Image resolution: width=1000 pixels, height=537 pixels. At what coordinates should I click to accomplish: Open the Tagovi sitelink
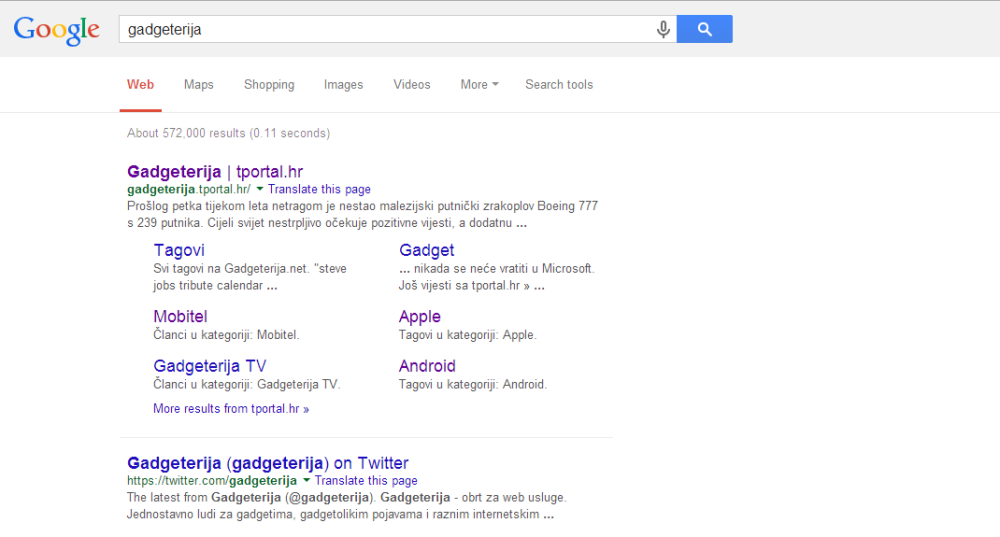pos(179,250)
